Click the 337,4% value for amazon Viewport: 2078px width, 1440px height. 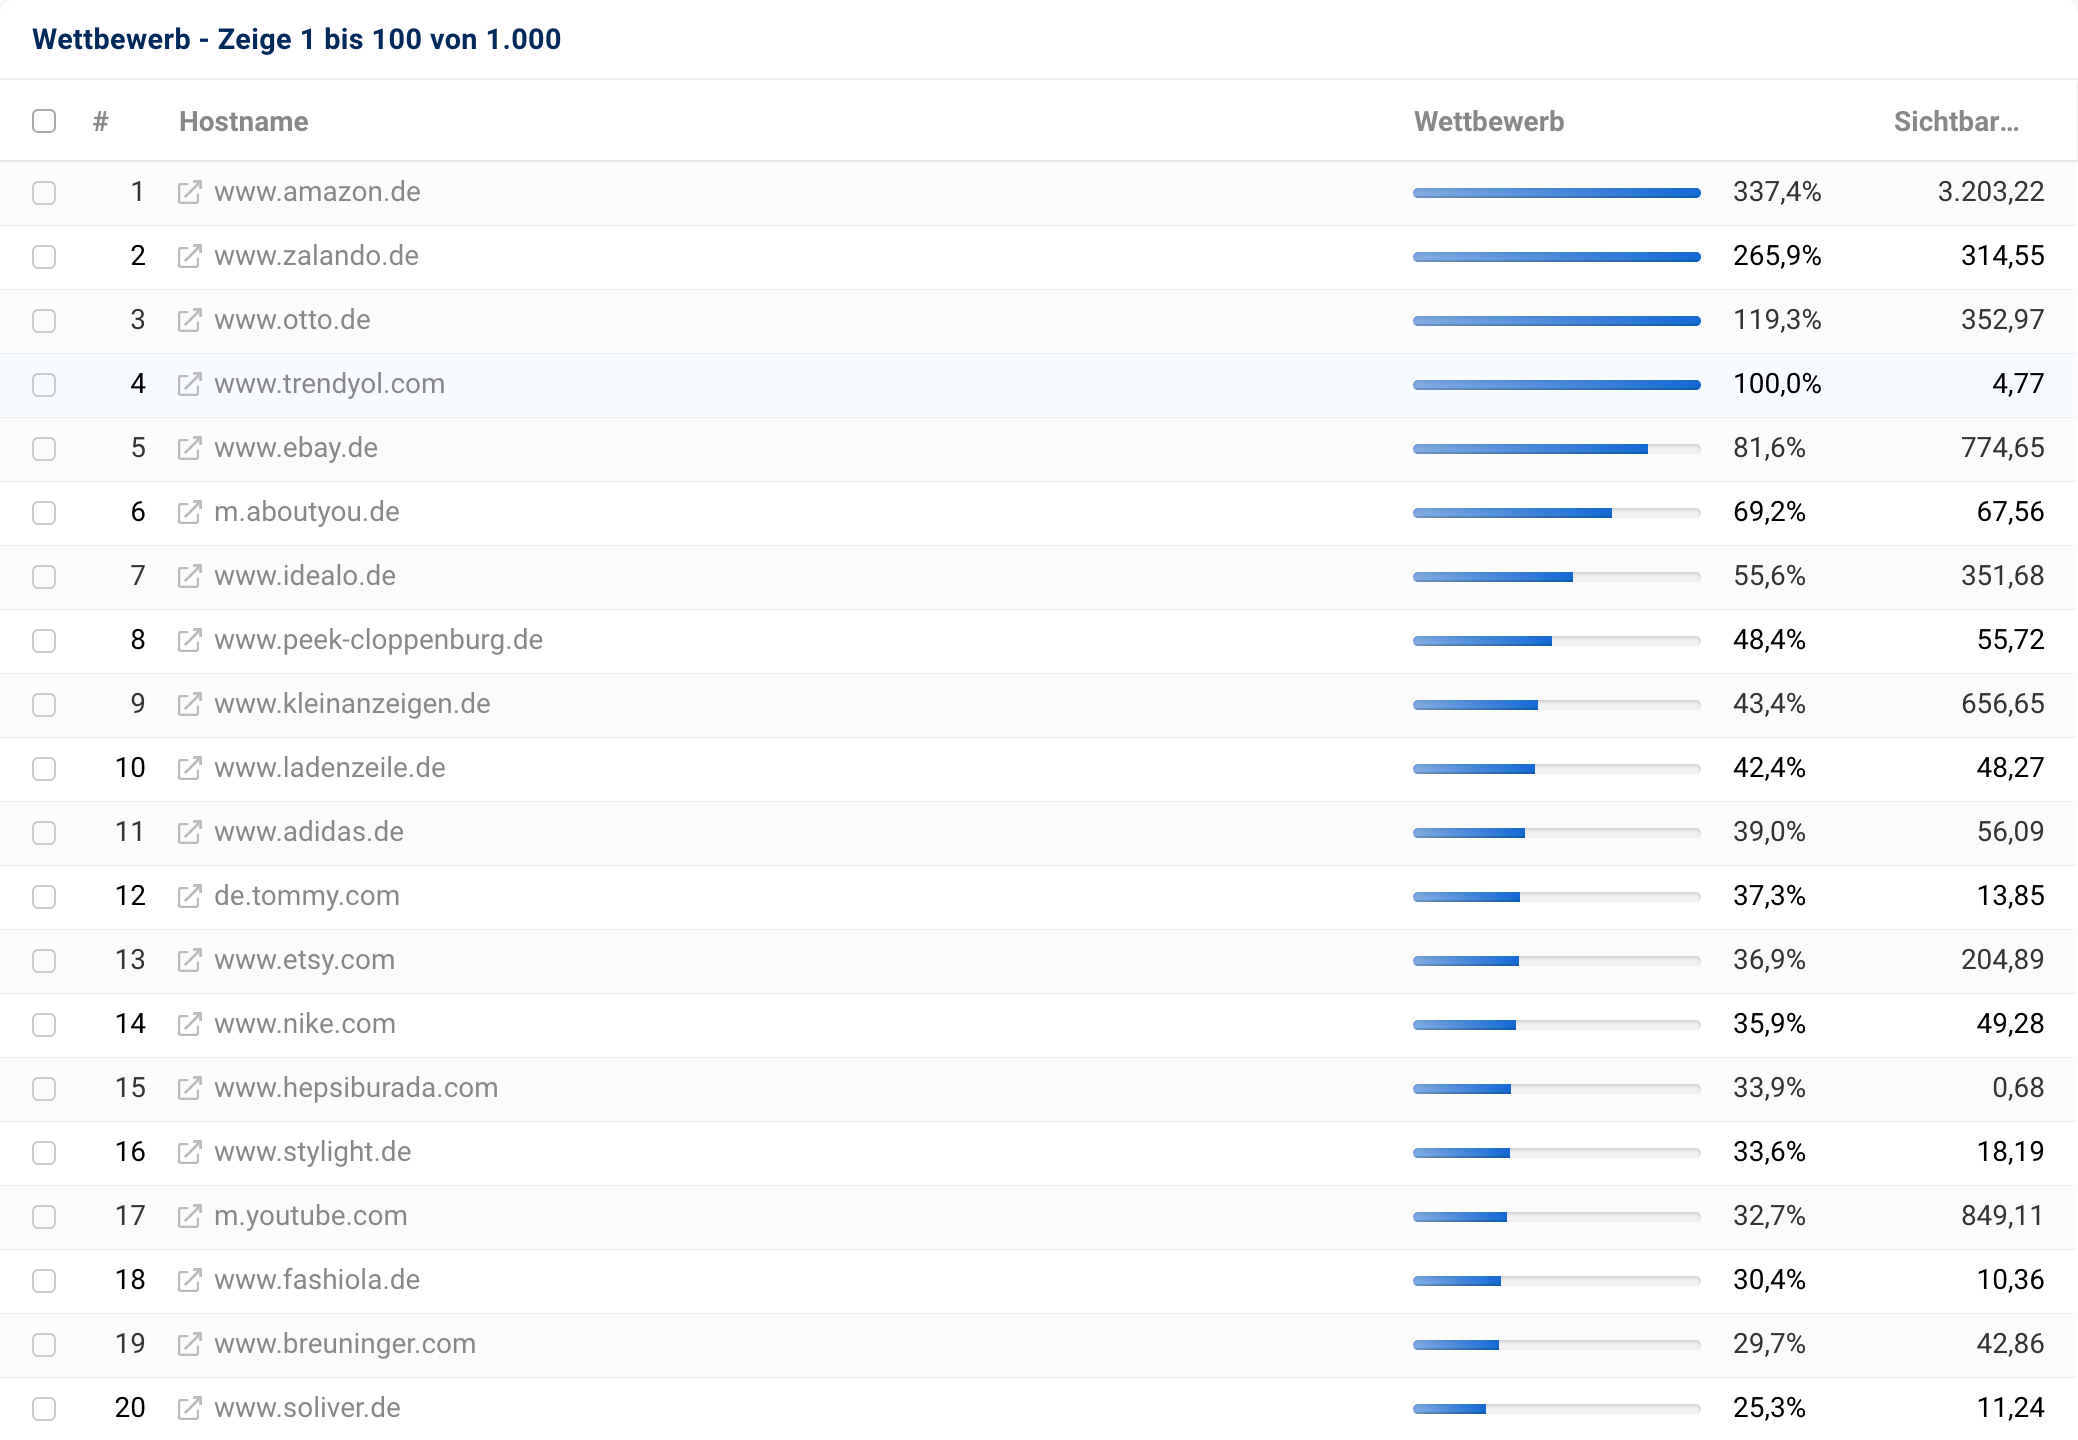click(x=1777, y=192)
